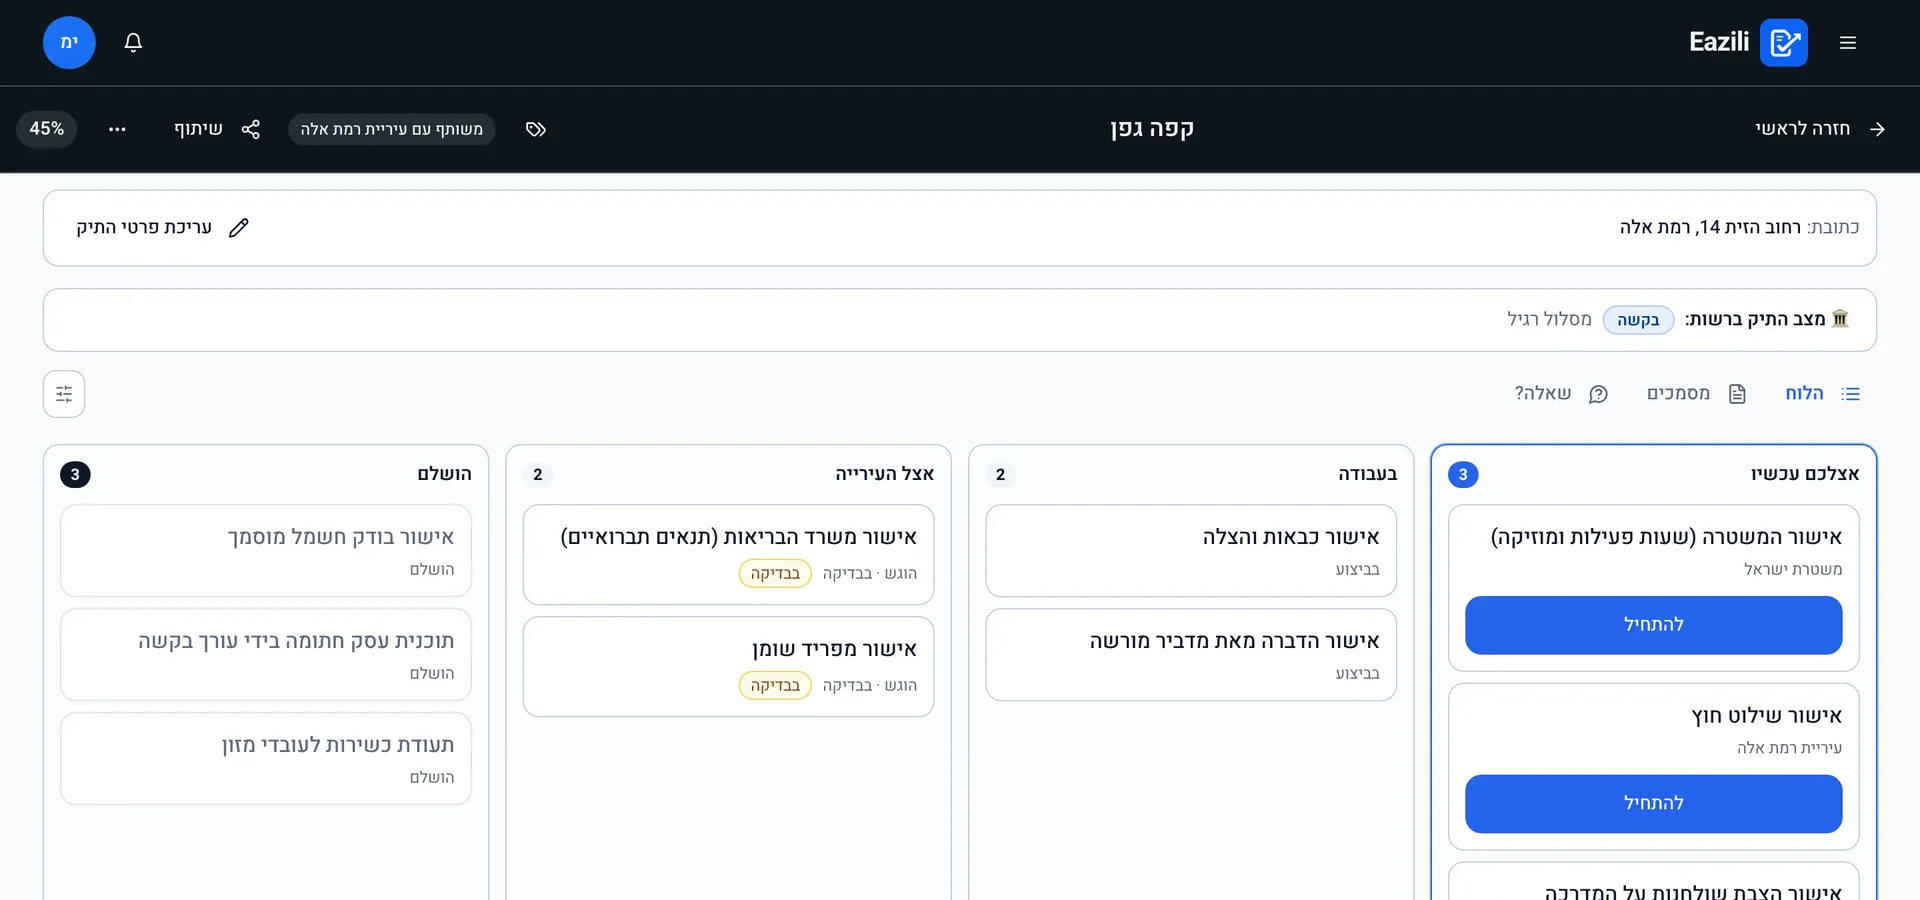Go back via חזרה לראשי arrow

1877,129
